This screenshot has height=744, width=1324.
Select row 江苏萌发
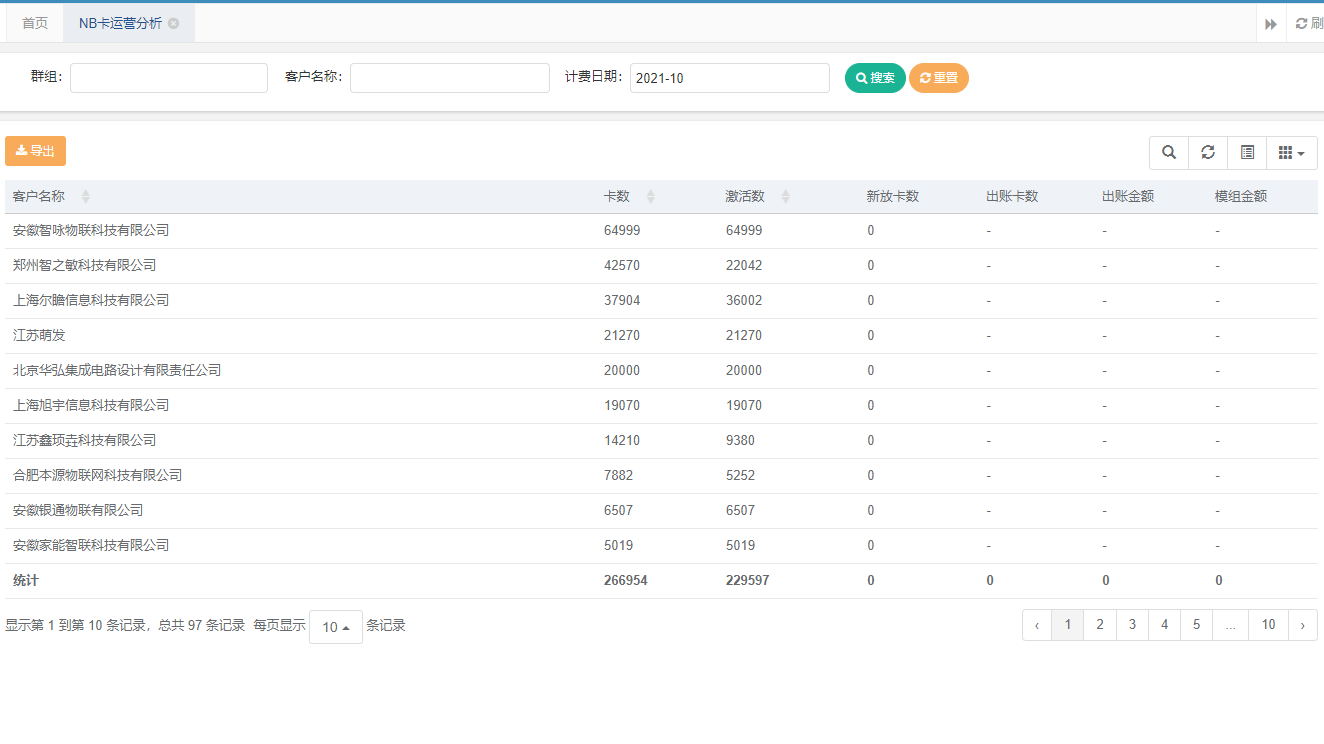click(661, 336)
